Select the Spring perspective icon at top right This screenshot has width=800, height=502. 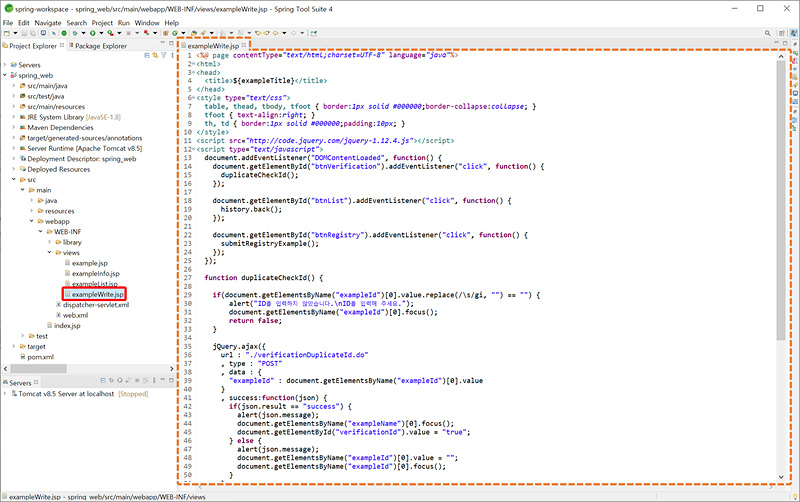pos(793,33)
